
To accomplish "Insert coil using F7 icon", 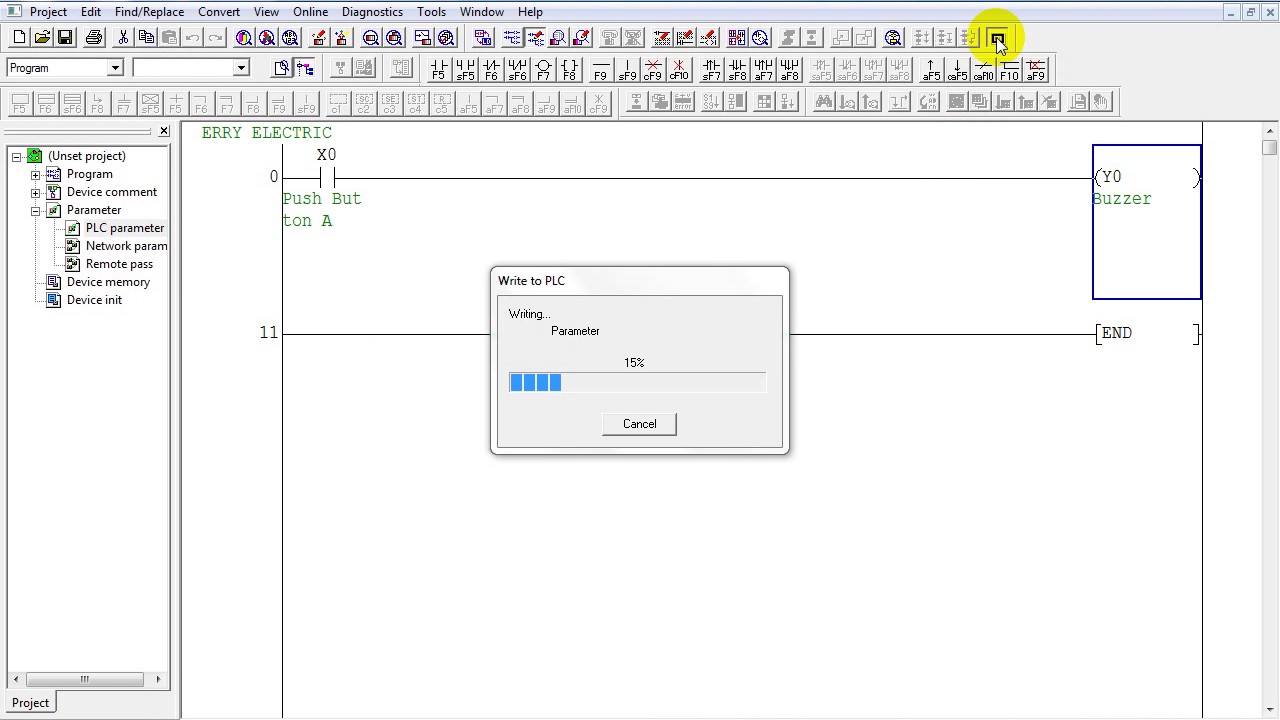I will click(543, 69).
